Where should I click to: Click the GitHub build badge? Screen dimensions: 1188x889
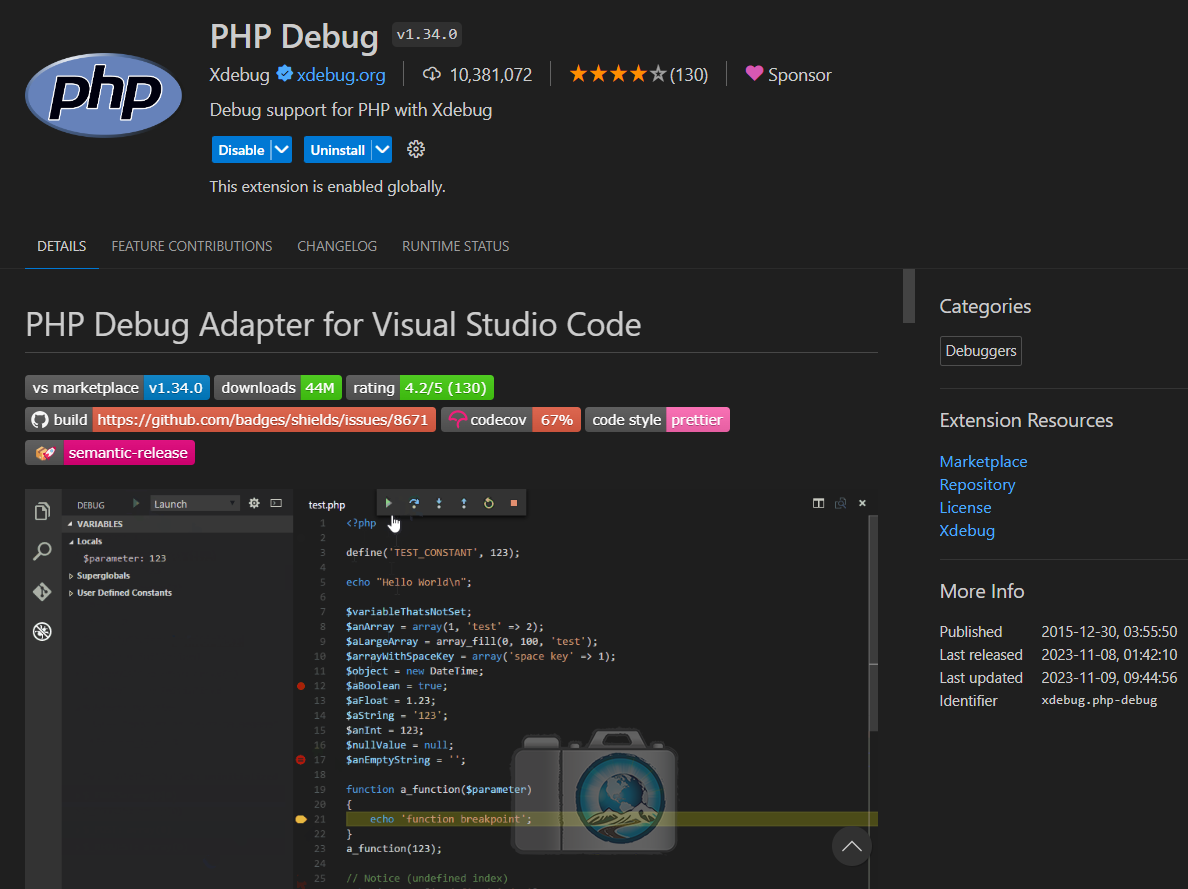[x=230, y=420]
